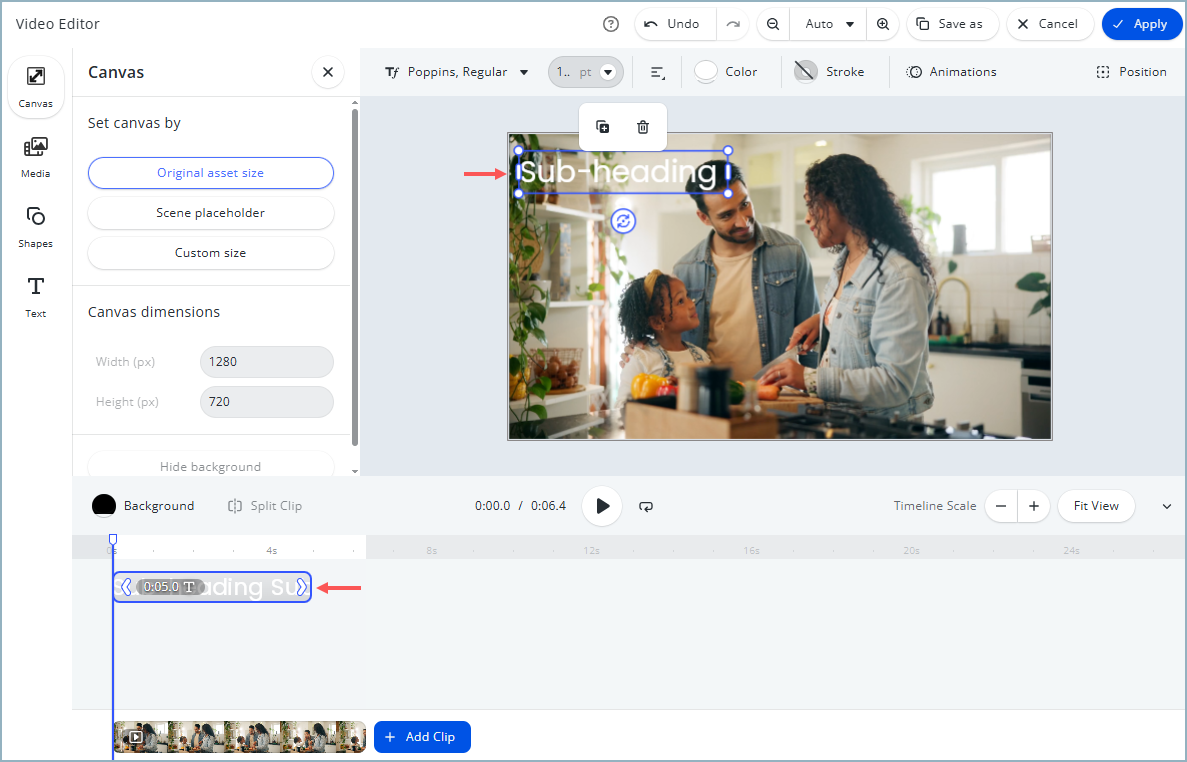
Task: Play the video preview
Action: (x=602, y=506)
